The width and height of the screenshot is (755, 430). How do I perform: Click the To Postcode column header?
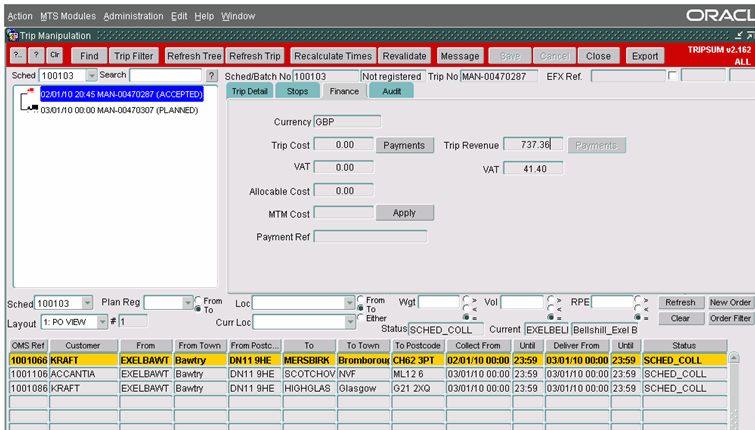click(417, 345)
